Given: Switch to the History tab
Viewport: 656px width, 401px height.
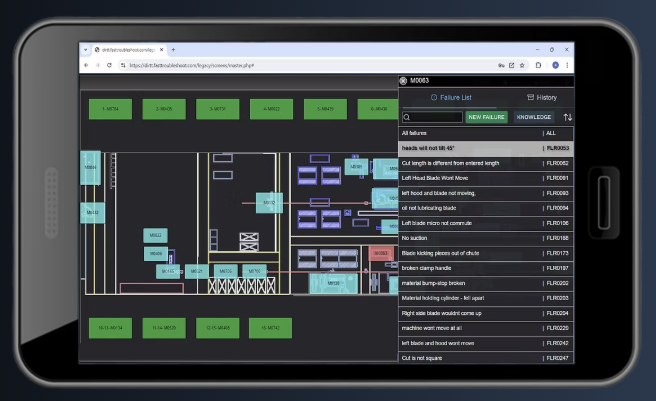Looking at the screenshot, I should click(x=541, y=98).
